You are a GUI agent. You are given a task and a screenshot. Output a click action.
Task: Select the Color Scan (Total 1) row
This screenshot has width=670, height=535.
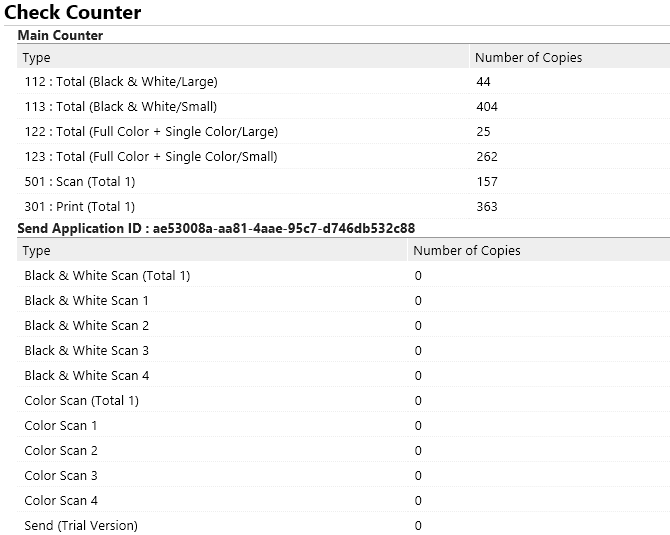(x=82, y=401)
